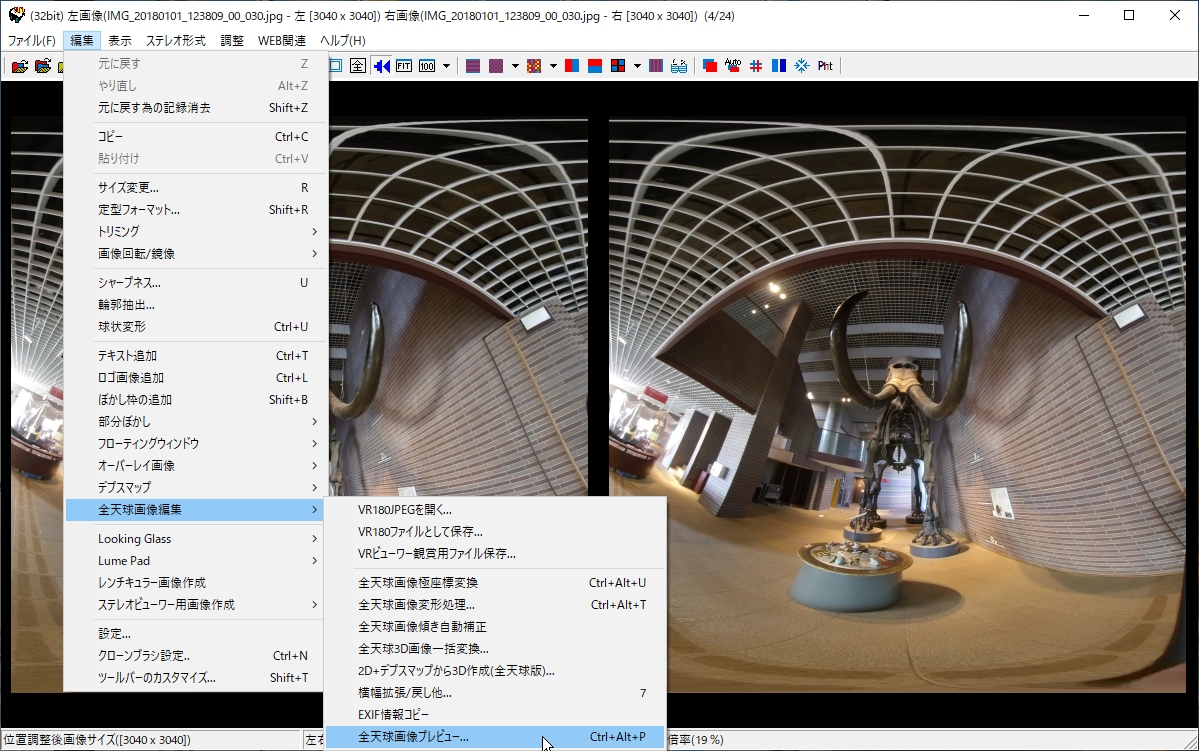The width and height of the screenshot is (1199, 751).
Task: Click the open stereo image folder icon
Action: coord(20,66)
